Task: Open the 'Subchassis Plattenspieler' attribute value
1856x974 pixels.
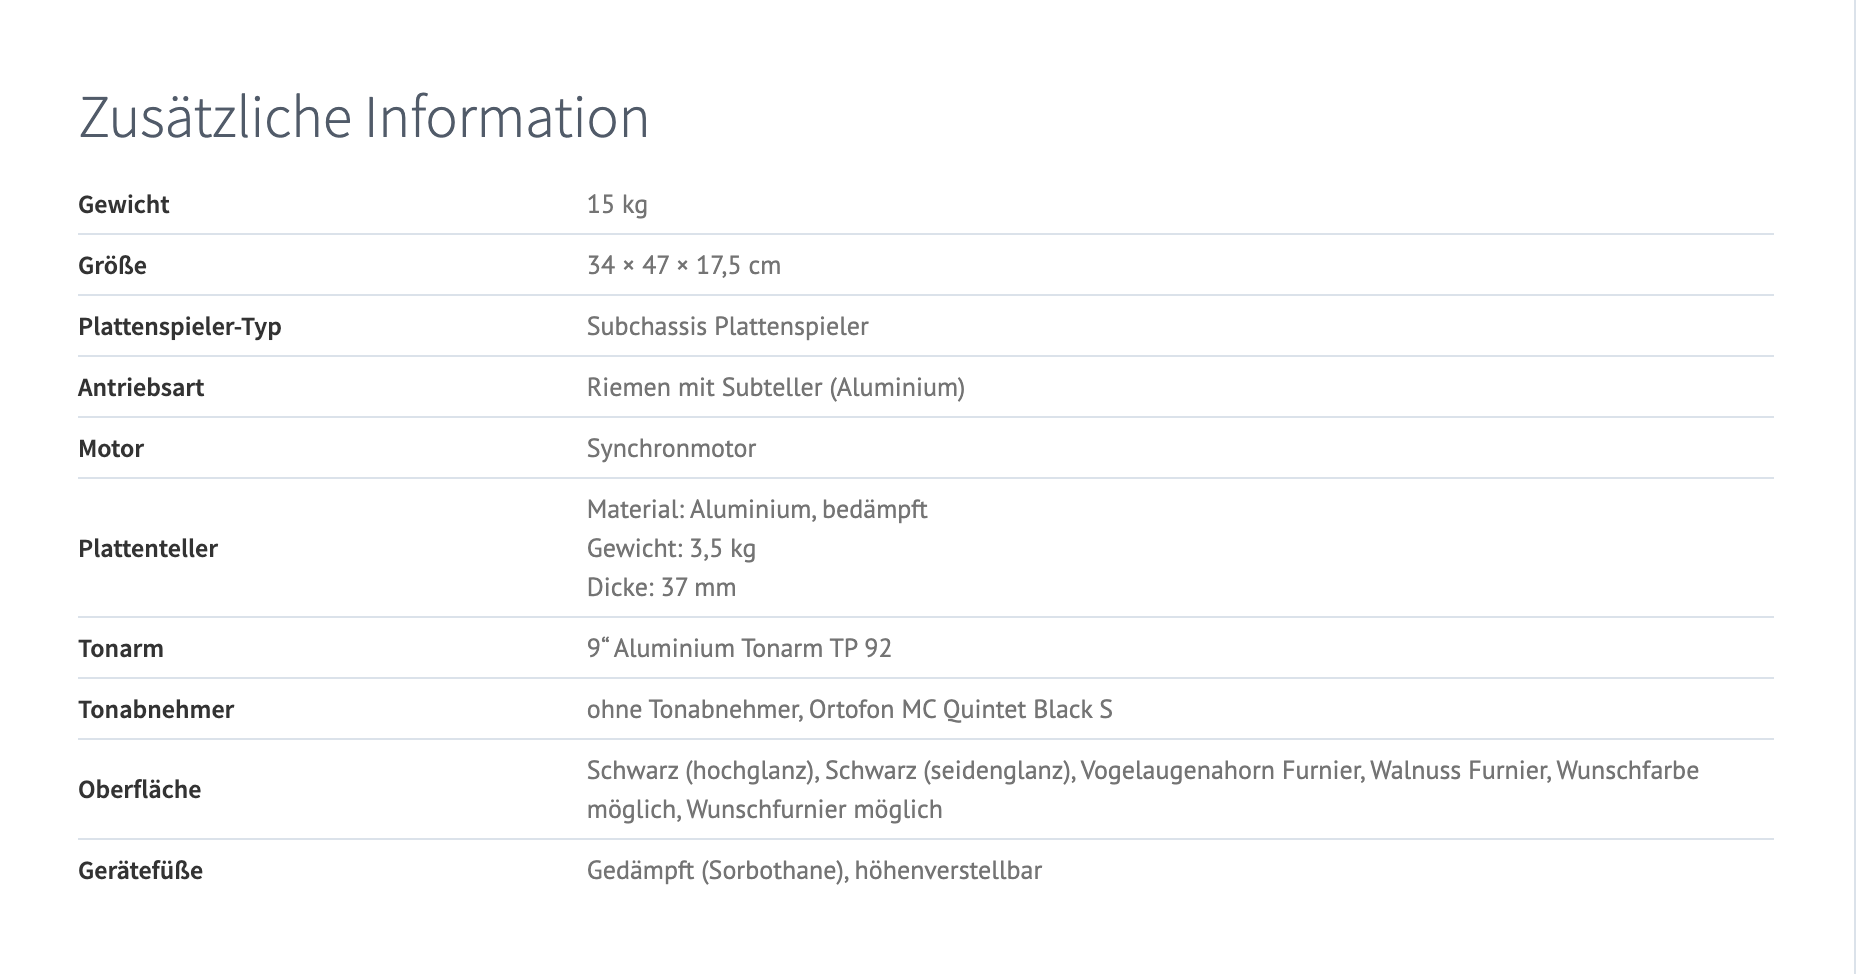Action: point(727,327)
